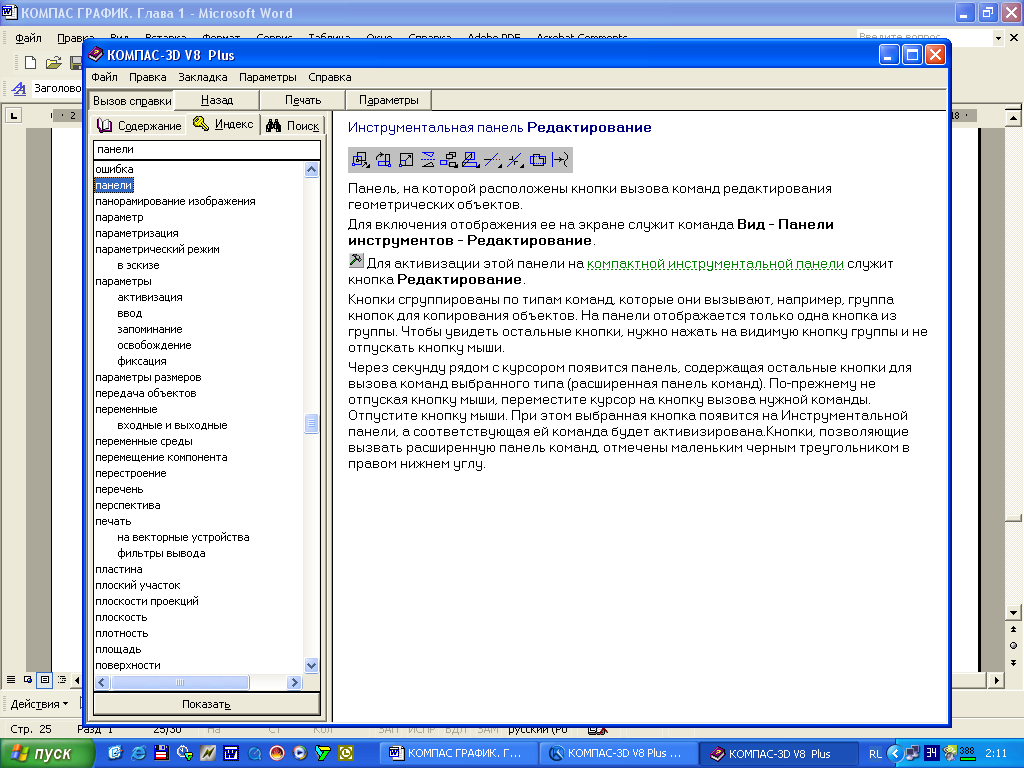The width and height of the screenshot is (1024, 768).
Task: Click Open folder icon in Word toolbar
Action: [54, 63]
